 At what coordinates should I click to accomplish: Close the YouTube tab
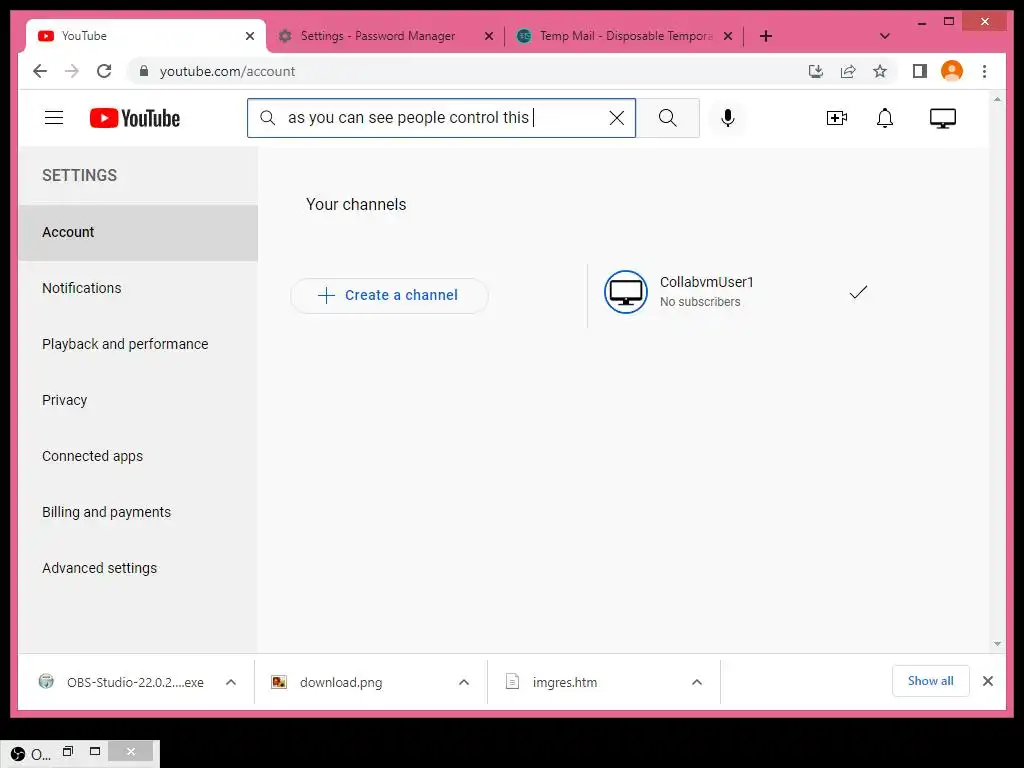click(249, 36)
